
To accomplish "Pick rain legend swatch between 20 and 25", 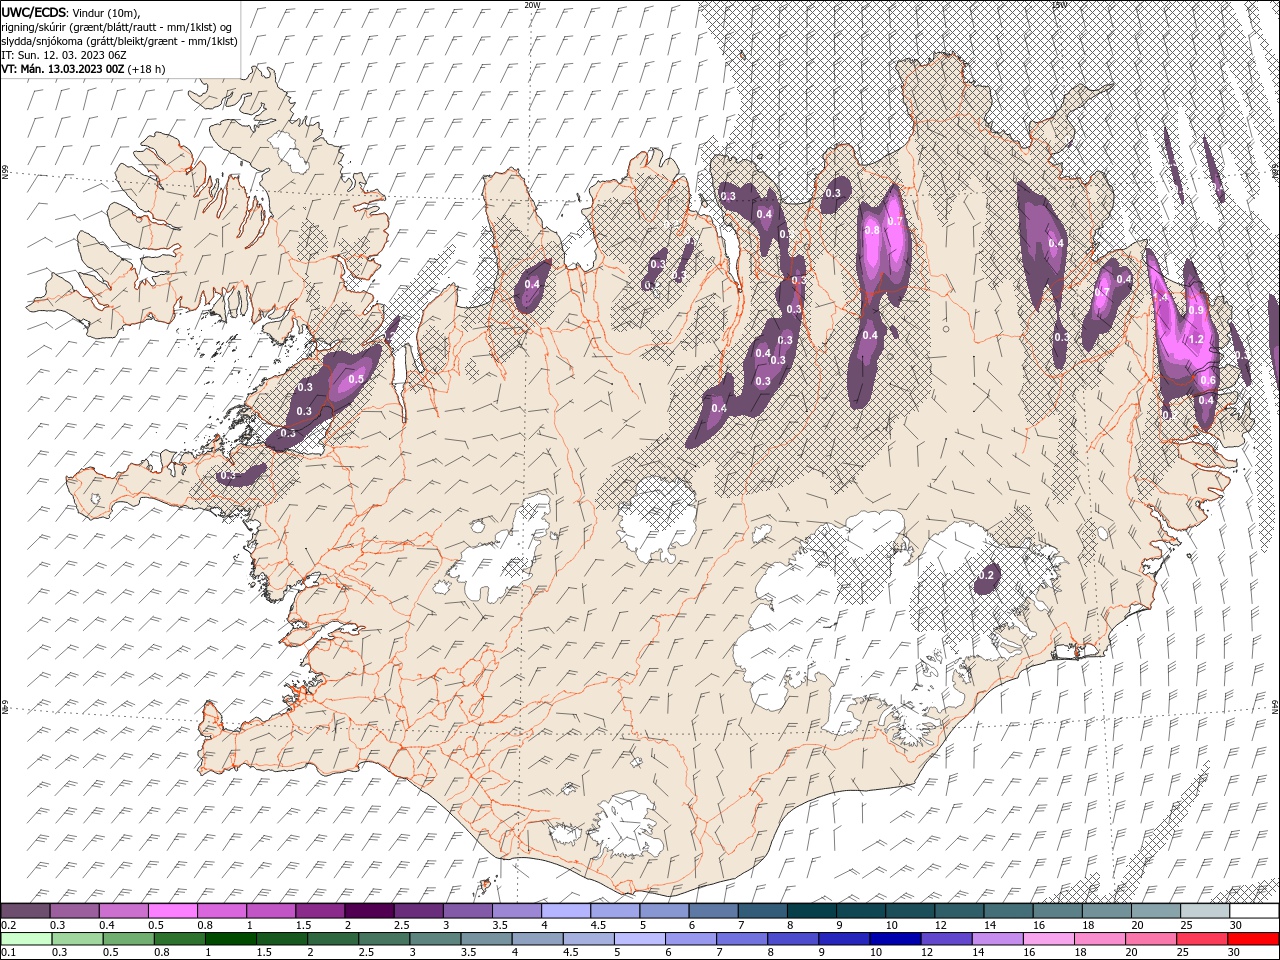I will [1151, 939].
